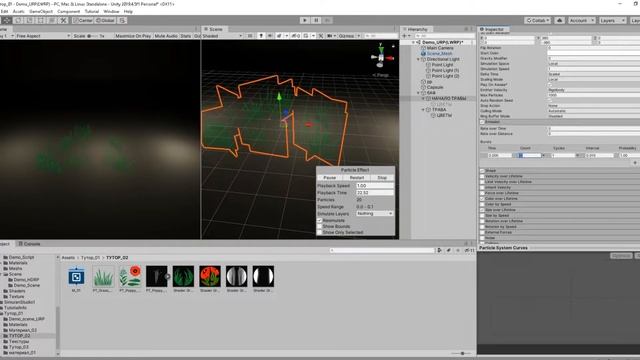The image size is (640, 360).
Task: Toggle the Shape module checkbox
Action: tap(482, 171)
